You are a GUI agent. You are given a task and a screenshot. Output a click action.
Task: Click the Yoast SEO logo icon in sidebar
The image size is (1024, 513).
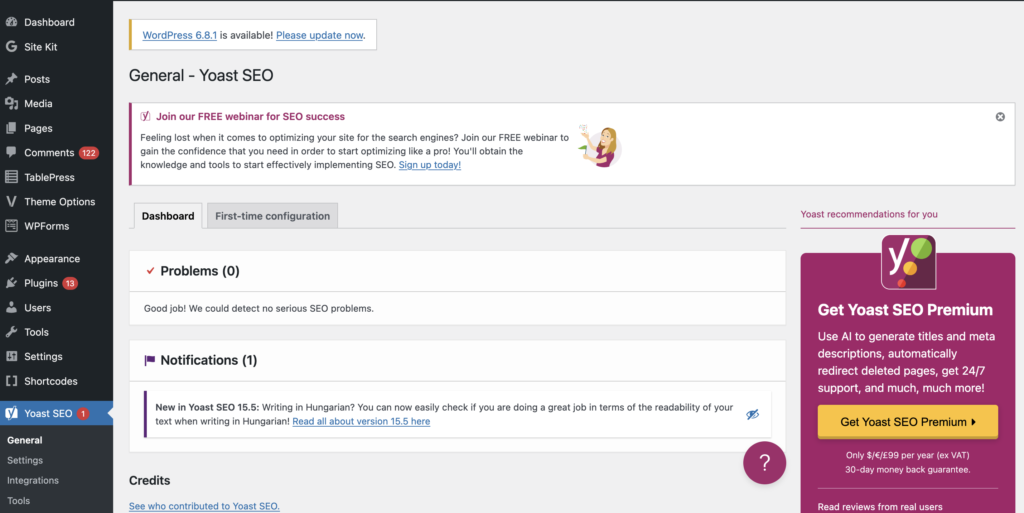(11, 413)
